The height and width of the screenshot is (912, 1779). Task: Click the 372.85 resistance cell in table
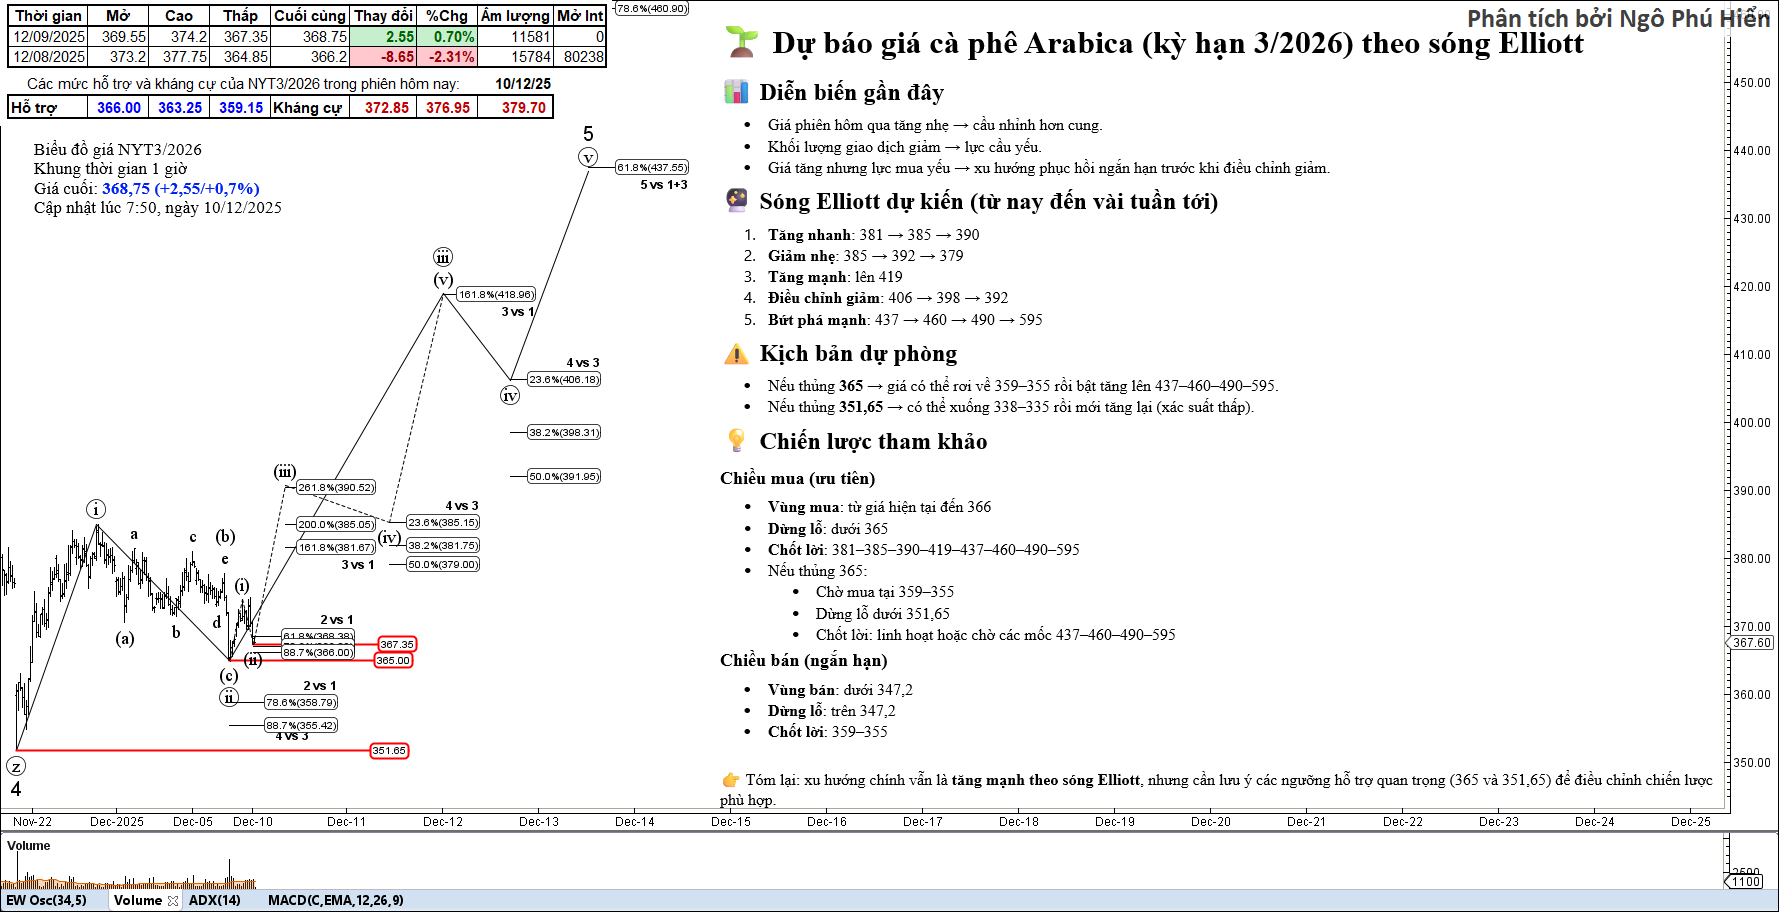[386, 108]
